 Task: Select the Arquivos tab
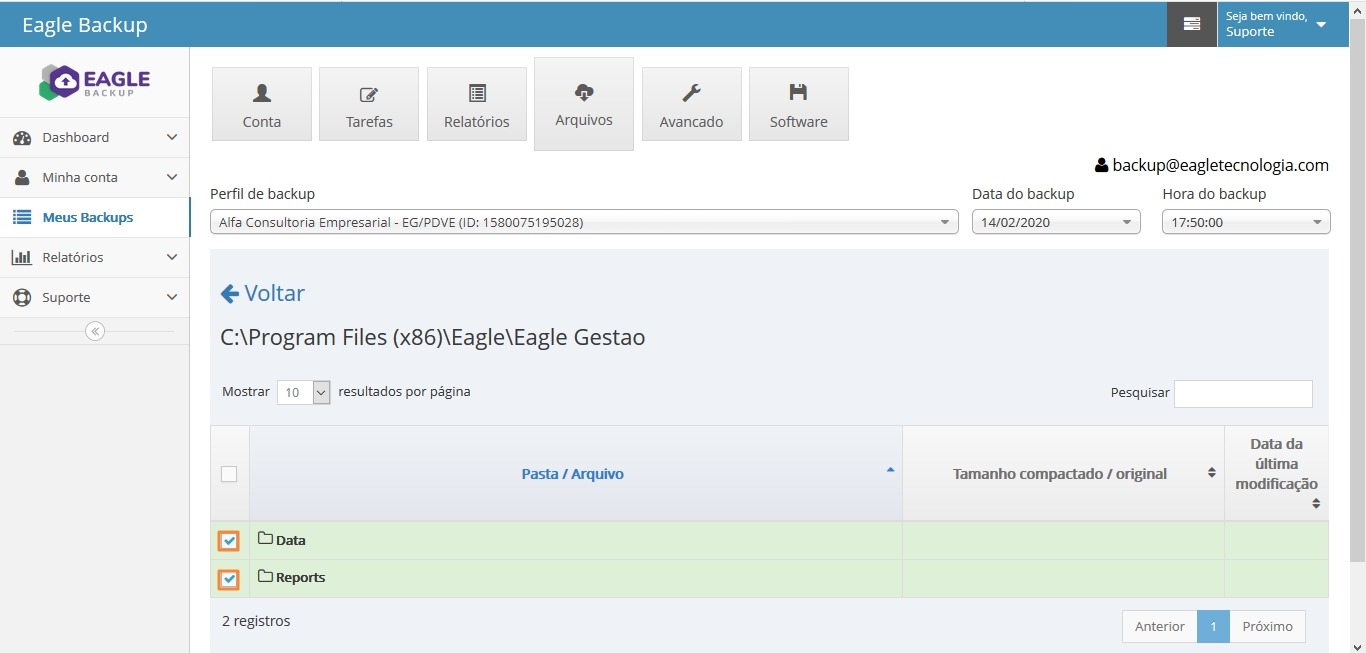[x=584, y=104]
